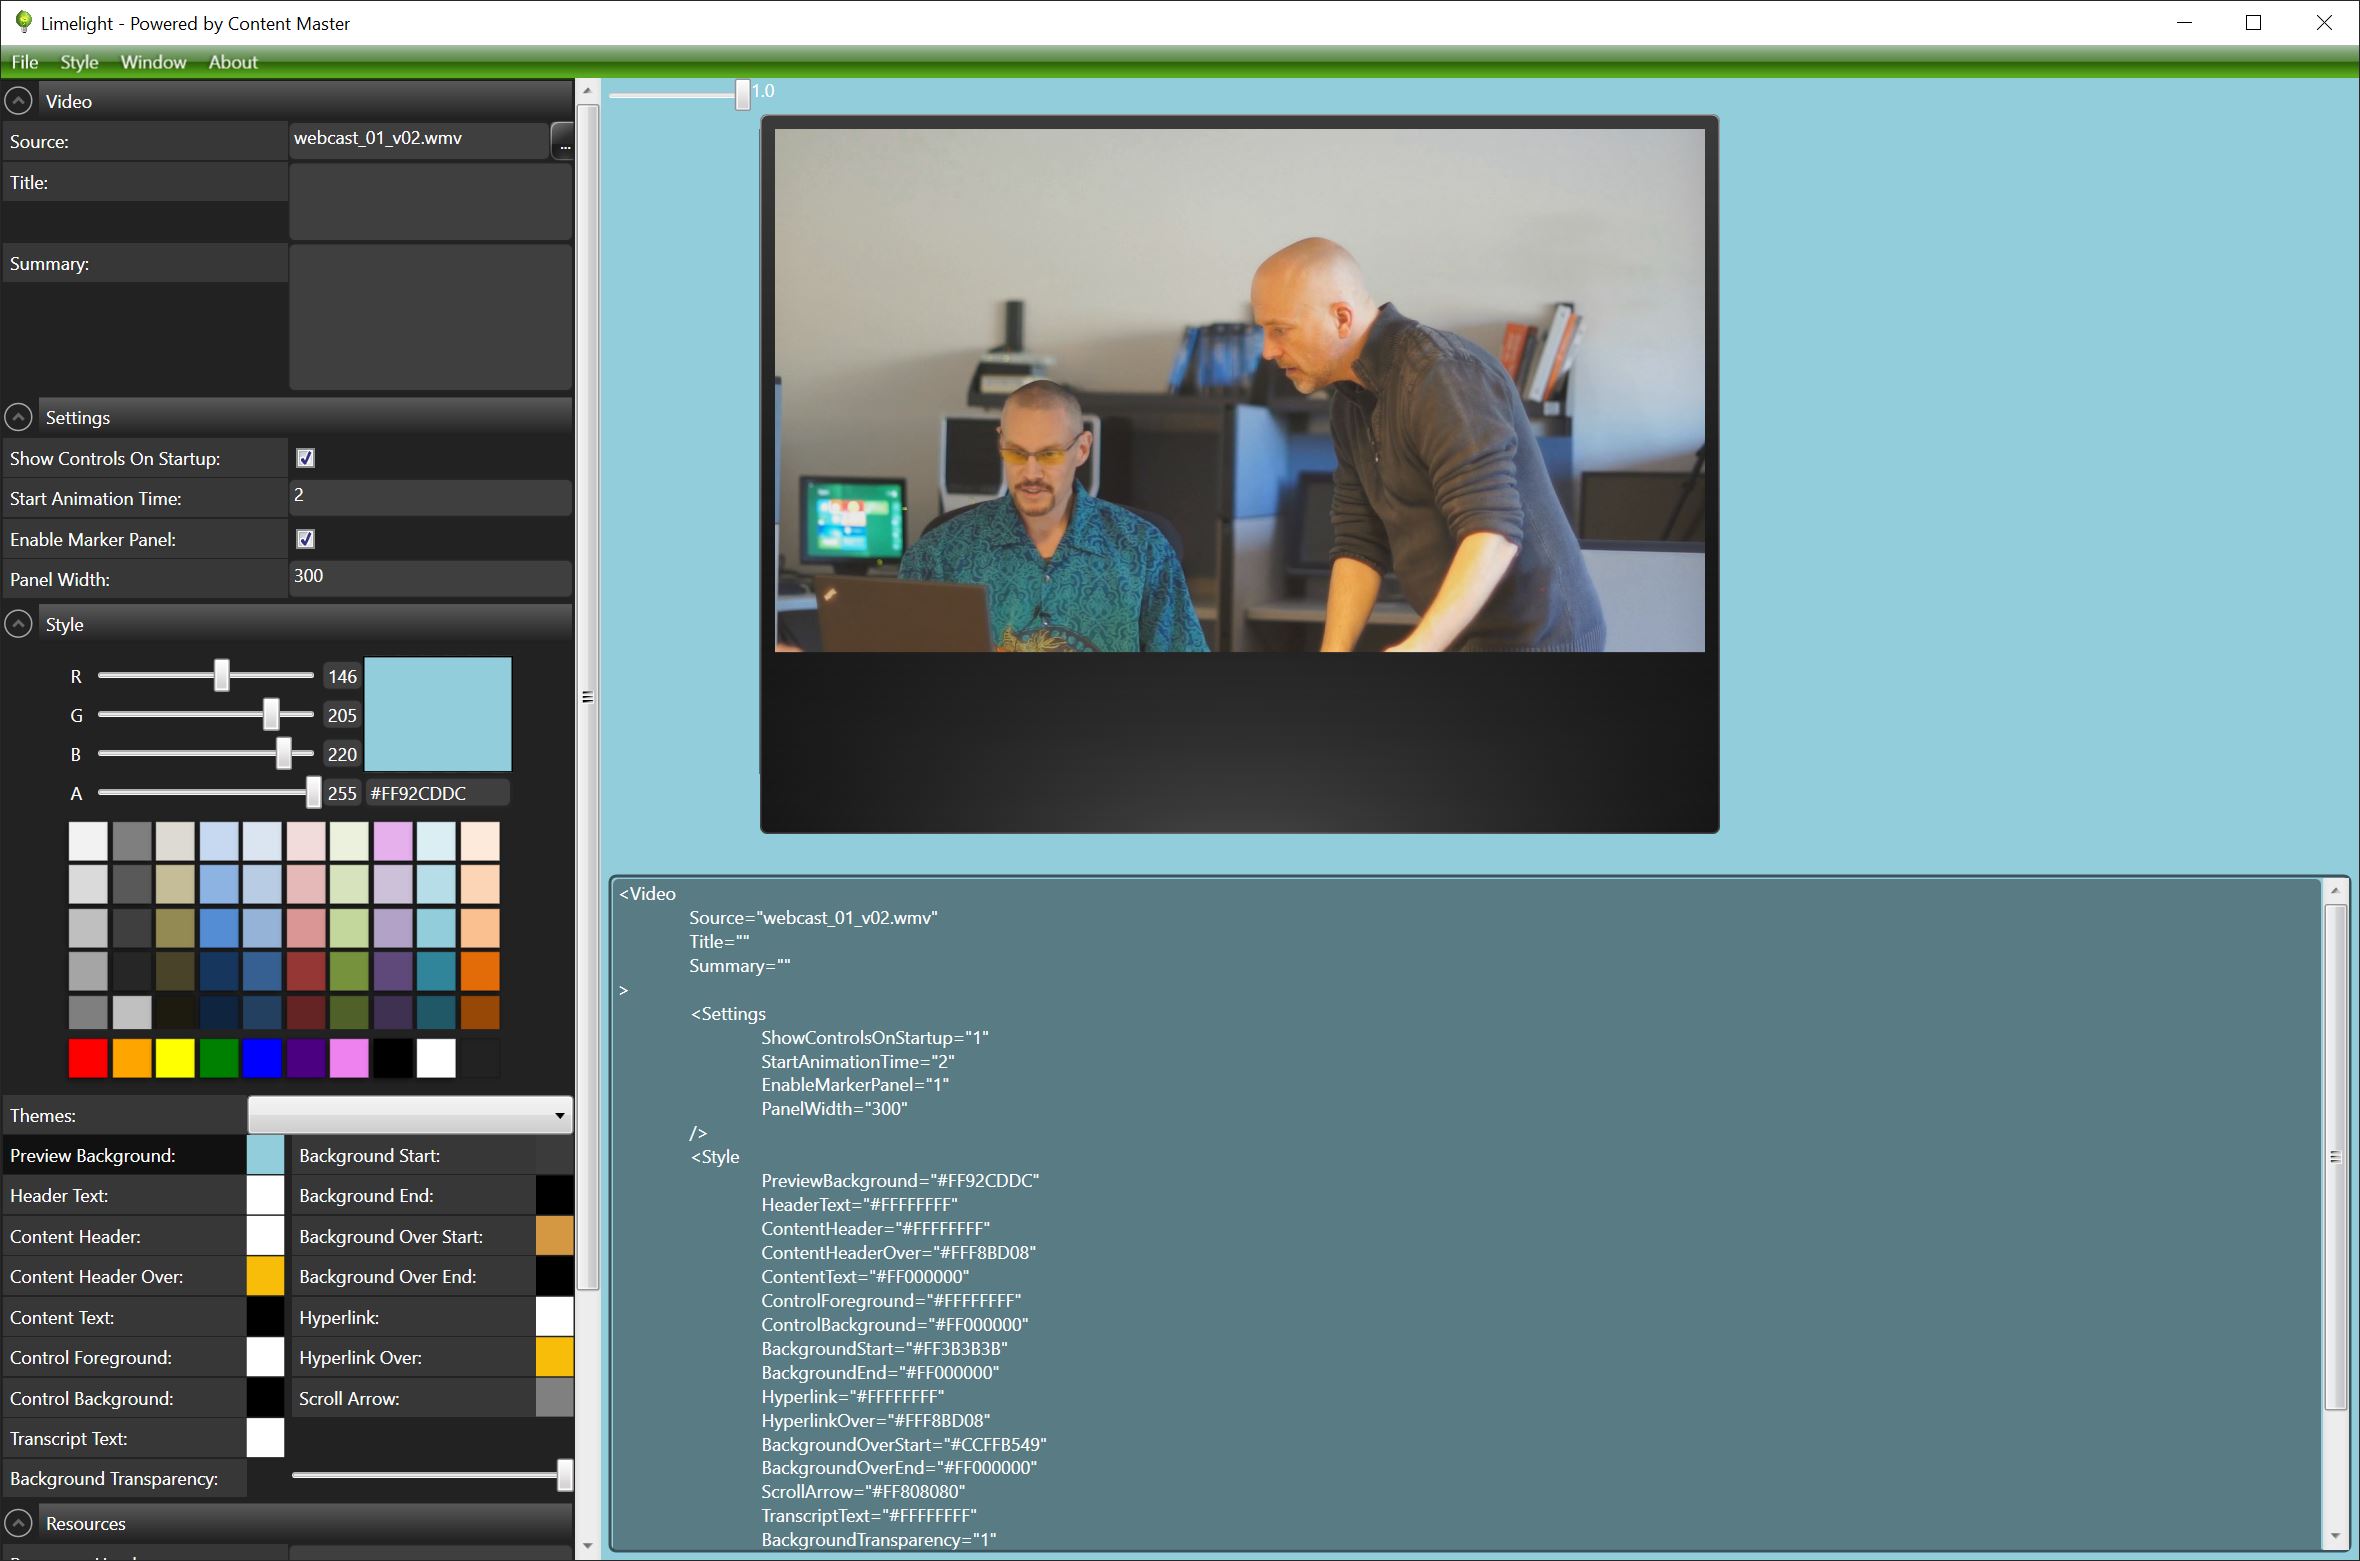Open the Style menu
The image size is (2360, 1561).
click(x=79, y=62)
